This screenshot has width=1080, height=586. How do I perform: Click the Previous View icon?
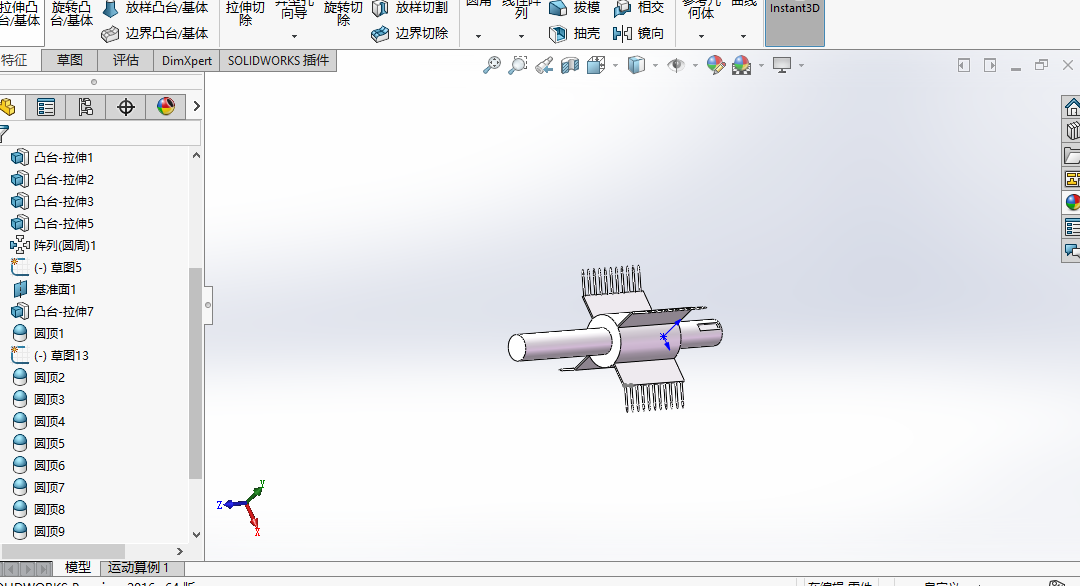544,65
